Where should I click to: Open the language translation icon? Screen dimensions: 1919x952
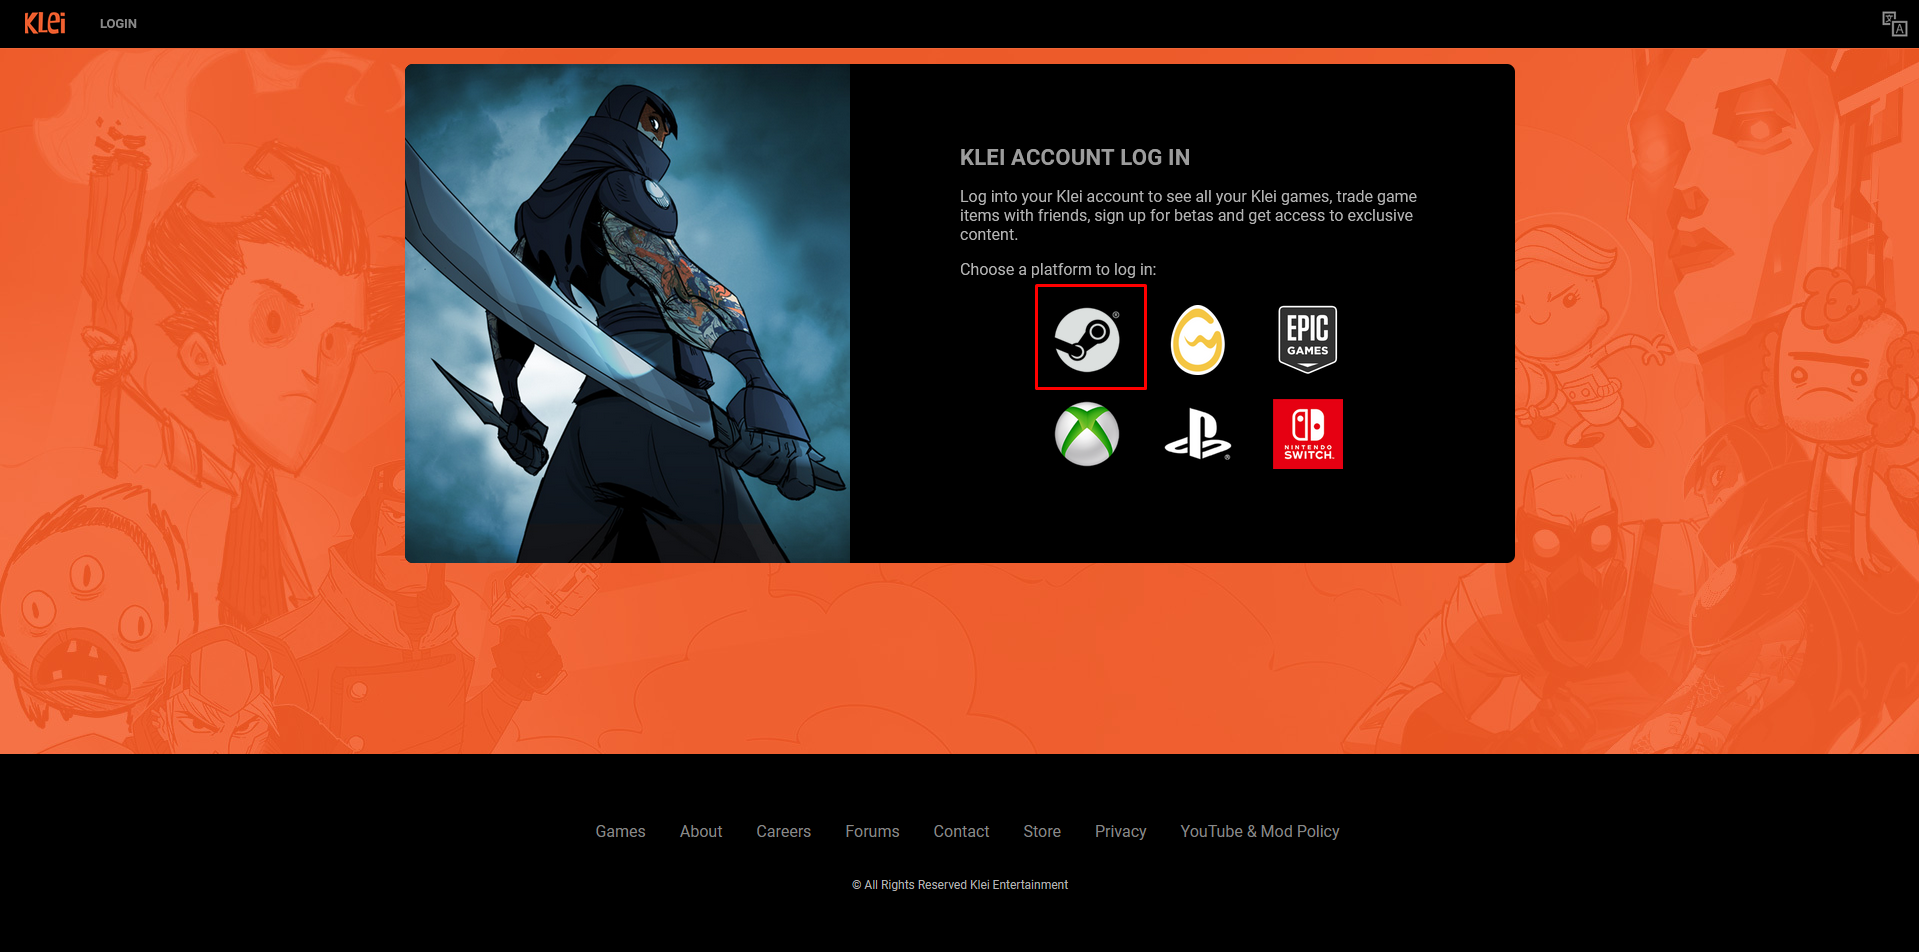coord(1894,23)
